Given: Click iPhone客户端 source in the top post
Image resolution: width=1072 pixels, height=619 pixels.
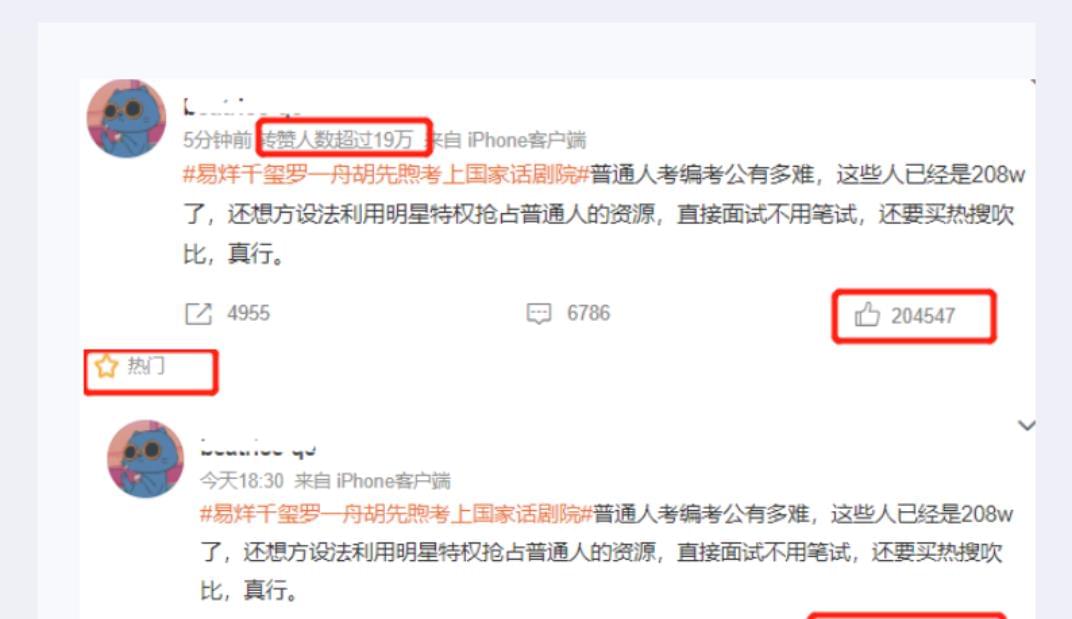Looking at the screenshot, I should [x=526, y=140].
